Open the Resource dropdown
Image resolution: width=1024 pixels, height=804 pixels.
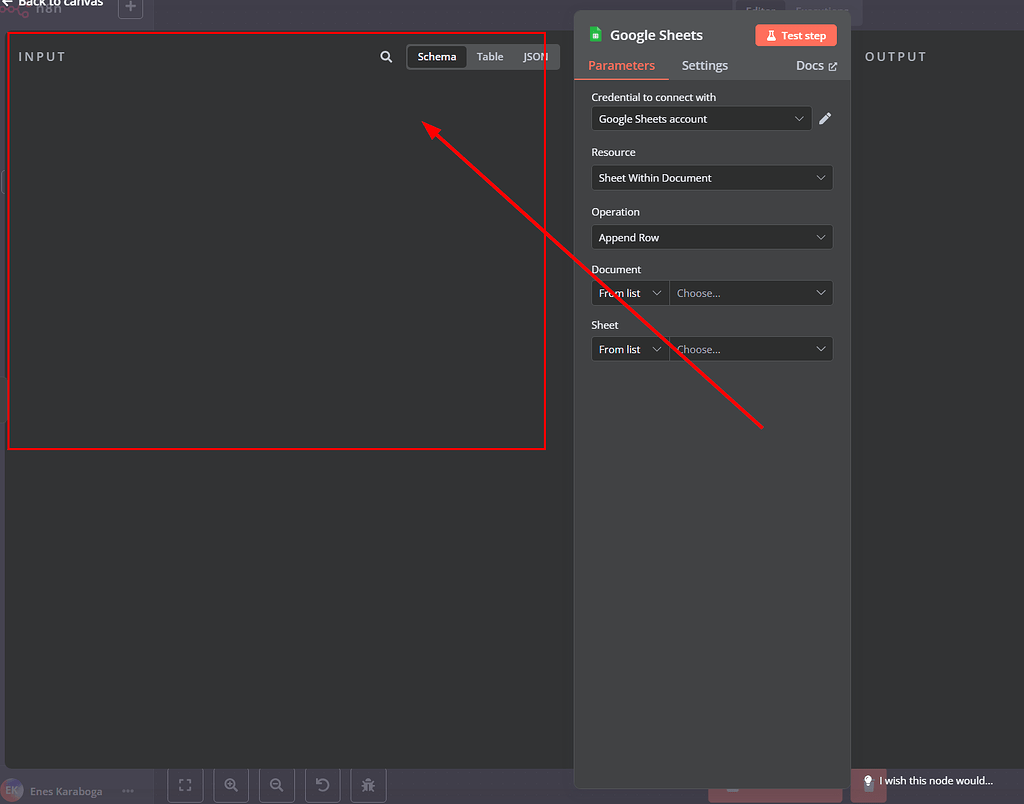(711, 177)
